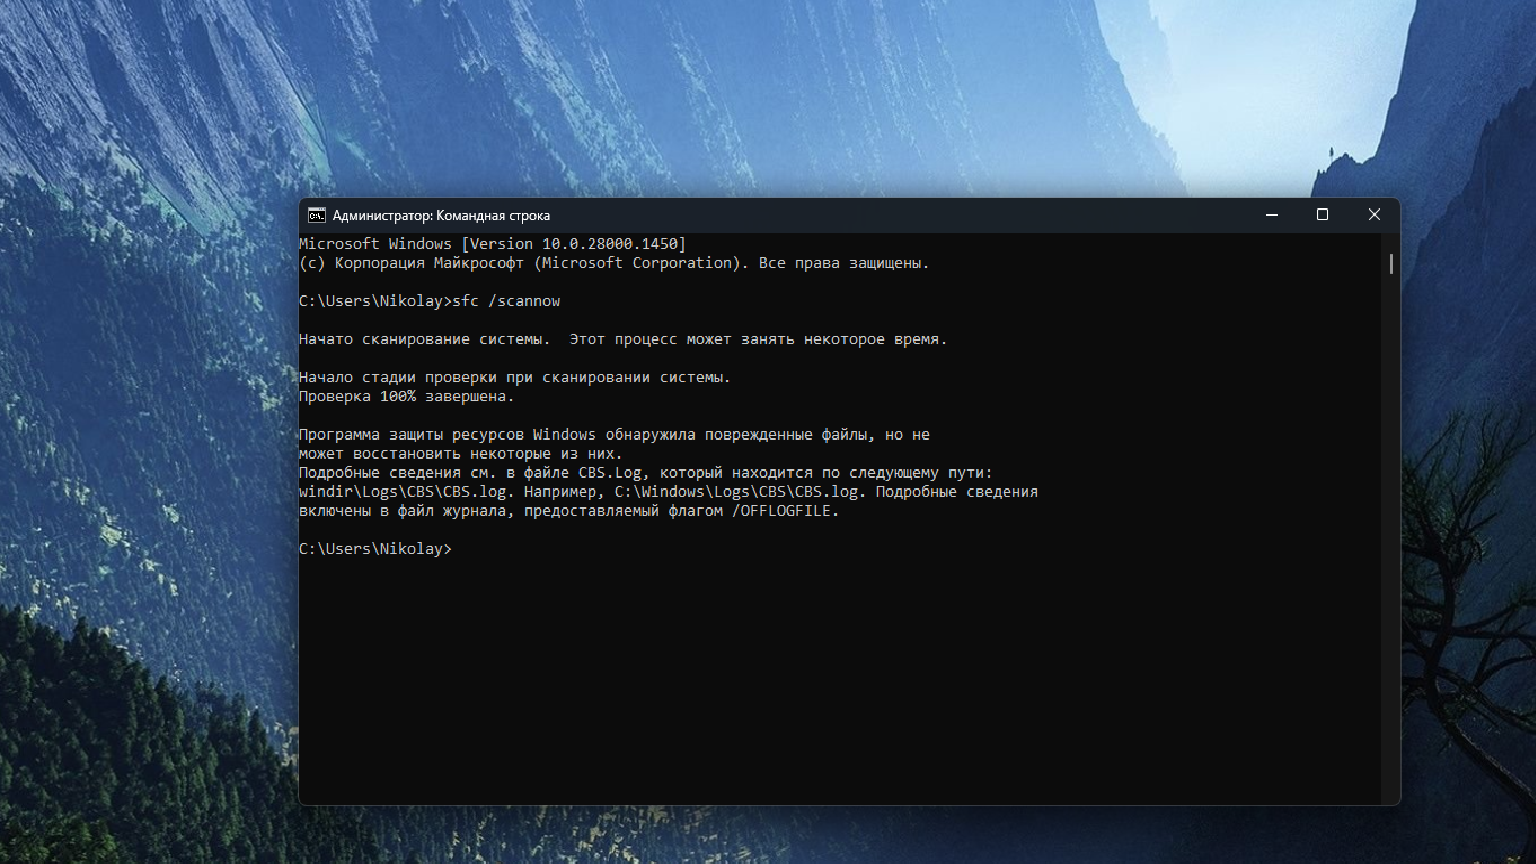The width and height of the screenshot is (1536, 864).
Task: Minimize the Командная строка window
Action: 1272,215
